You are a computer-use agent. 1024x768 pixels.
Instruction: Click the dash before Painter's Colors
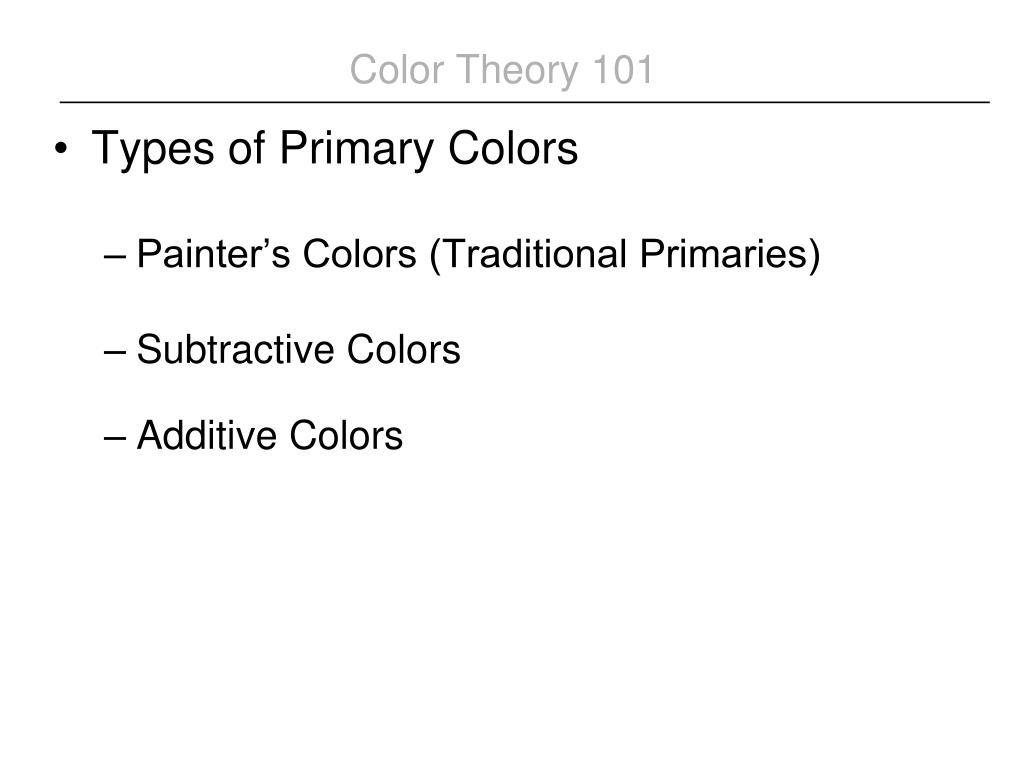pyautogui.click(x=115, y=257)
